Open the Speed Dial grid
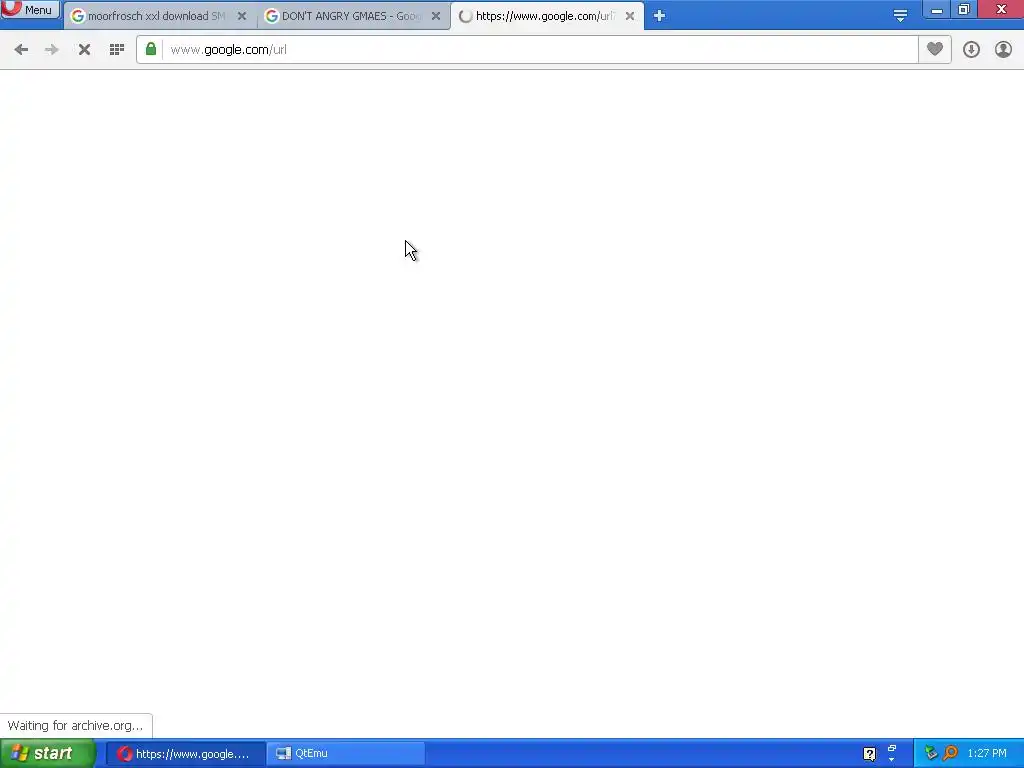This screenshot has width=1024, height=768. 117,50
